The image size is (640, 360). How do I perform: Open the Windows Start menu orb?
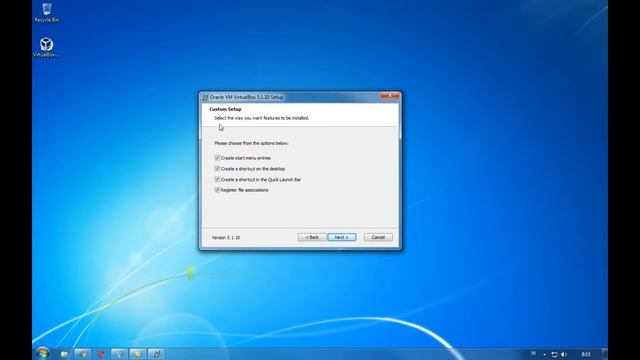coord(42,353)
